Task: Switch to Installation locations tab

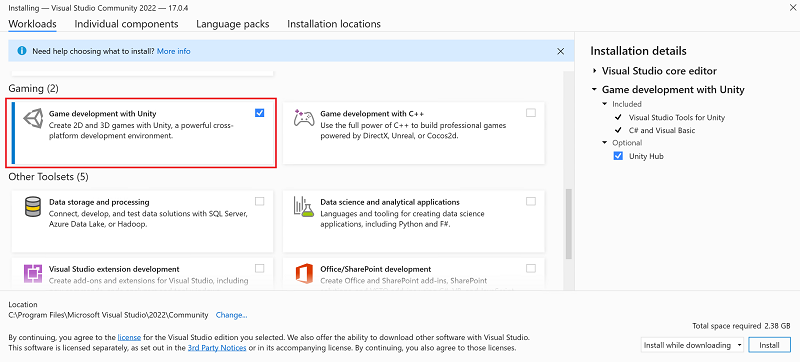Action: [334, 24]
